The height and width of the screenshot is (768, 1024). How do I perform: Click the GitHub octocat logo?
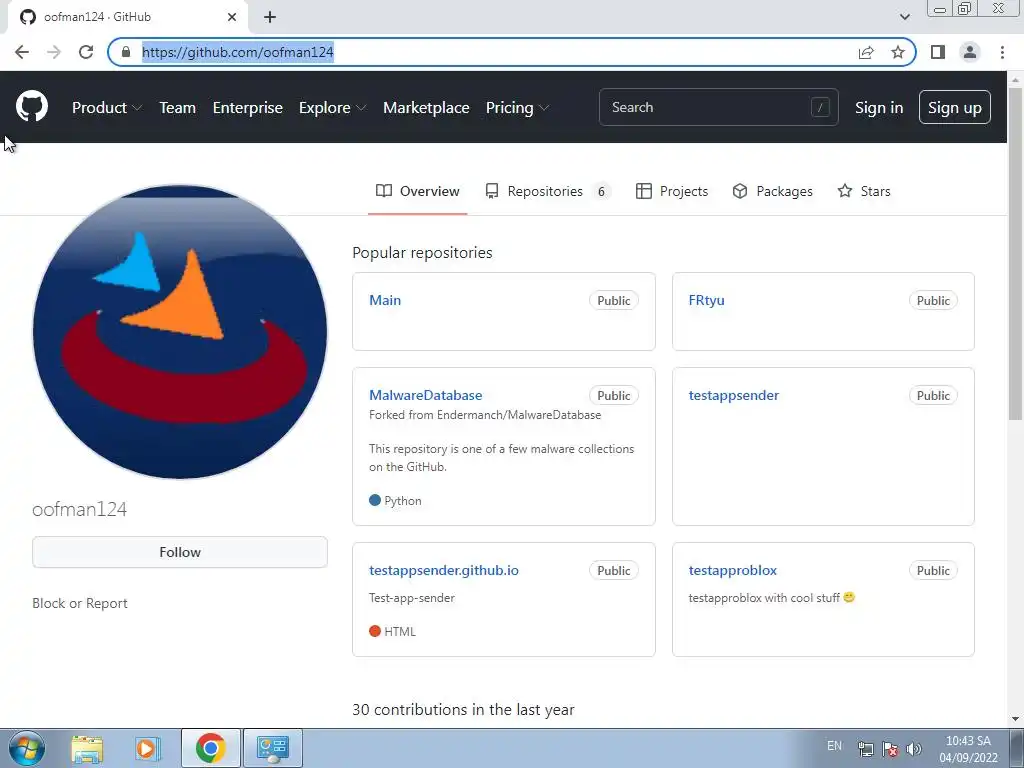pos(31,107)
